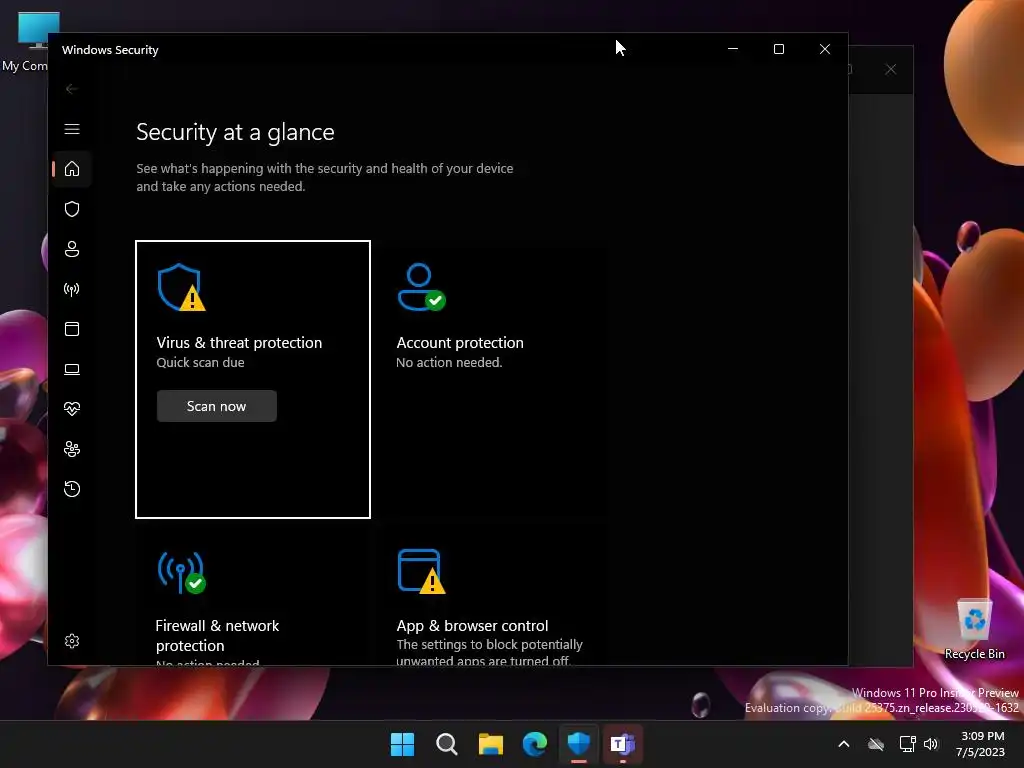Open taskbar Search
The width and height of the screenshot is (1024, 768).
pos(447,744)
